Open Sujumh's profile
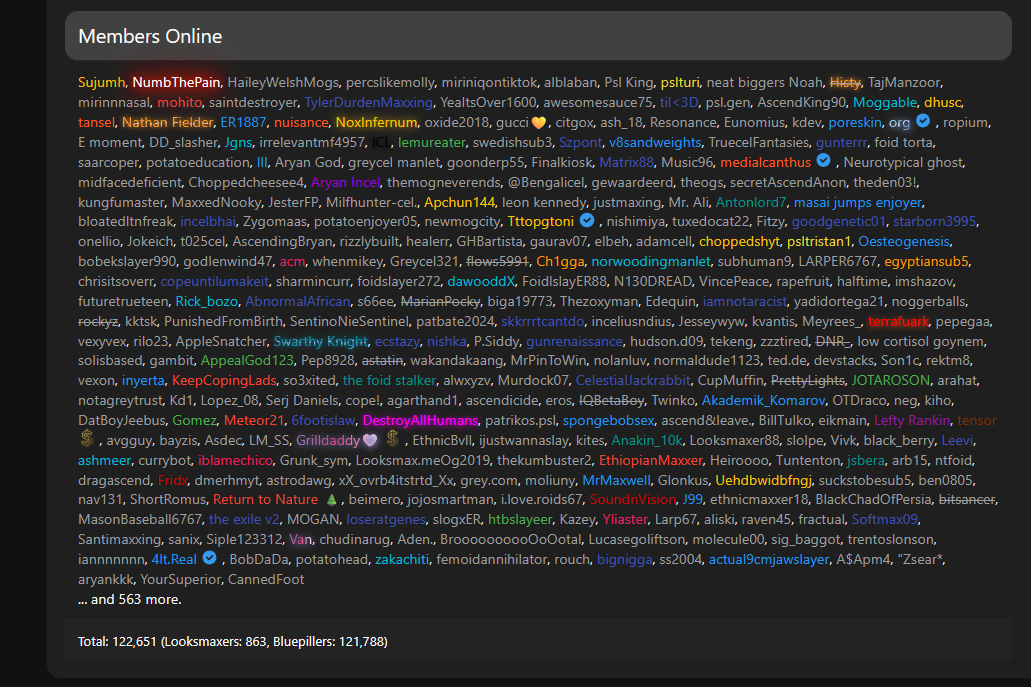Image resolution: width=1031 pixels, height=687 pixels. coord(101,82)
